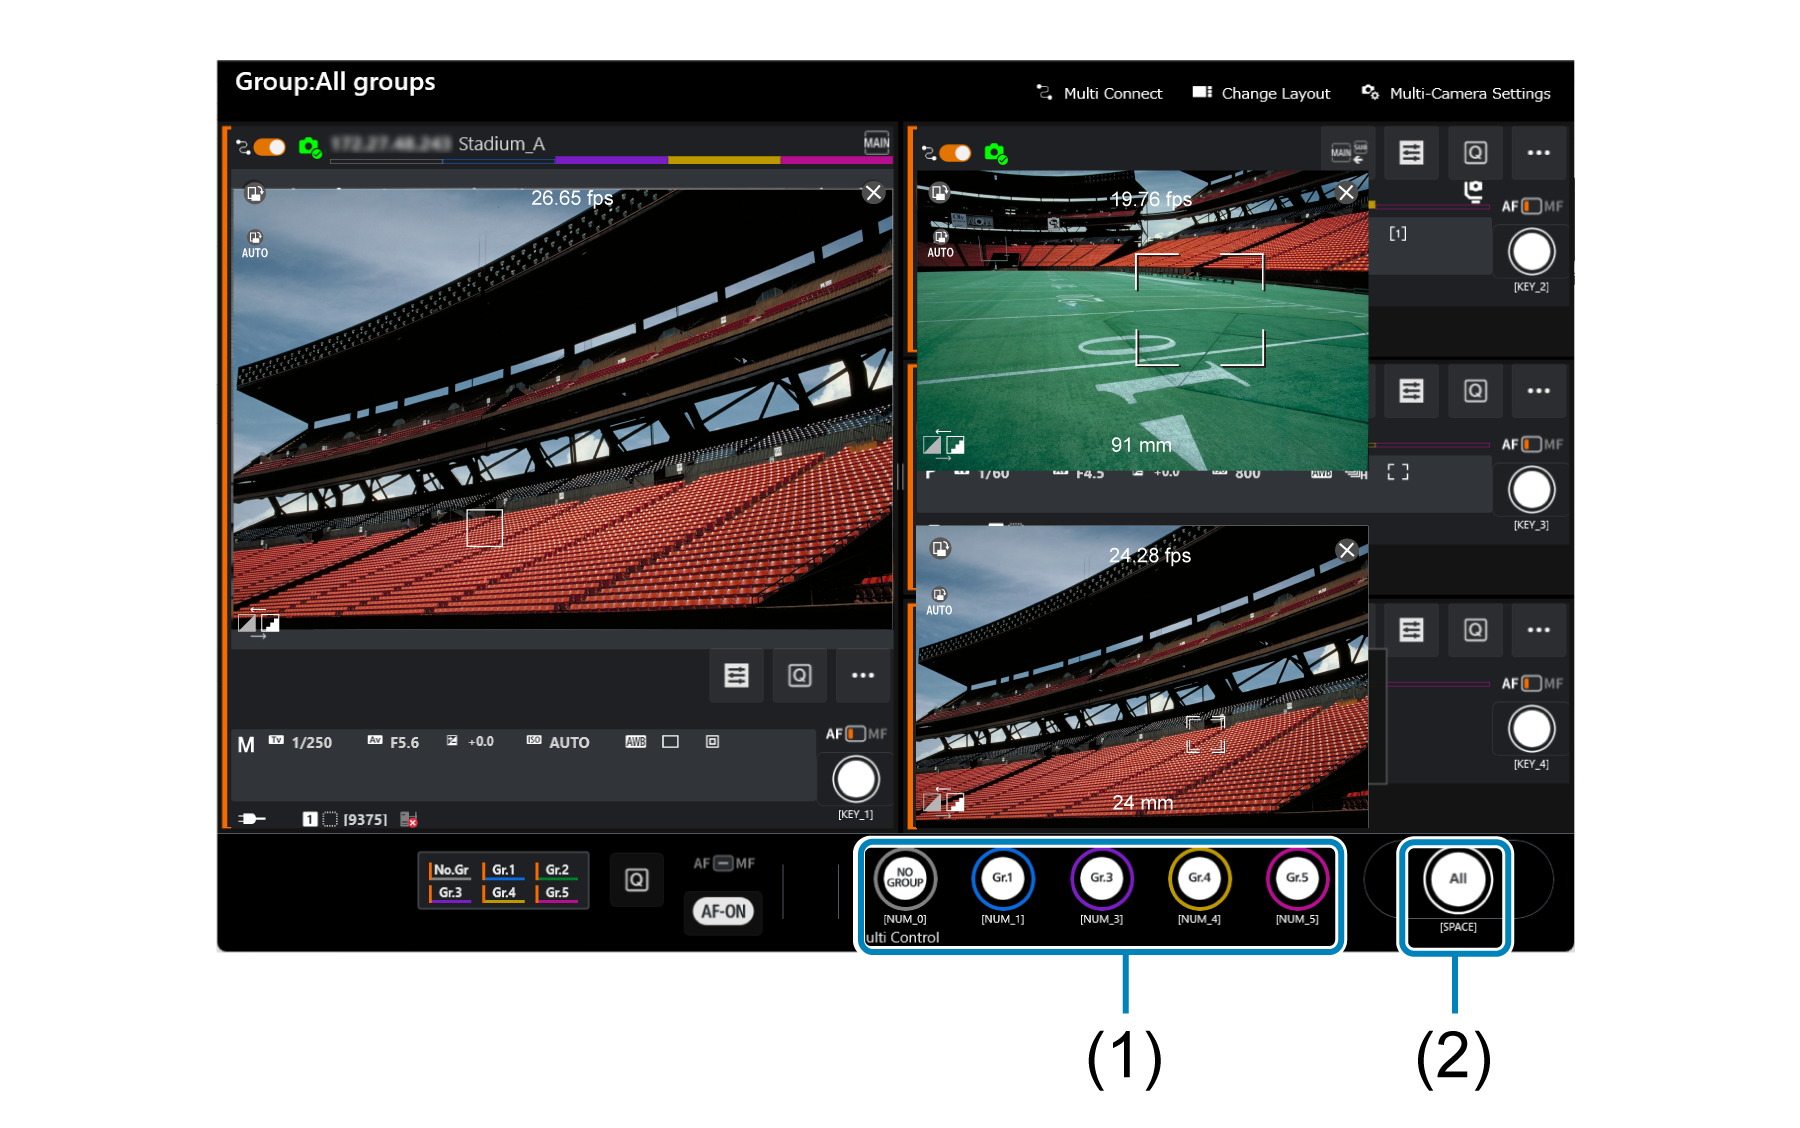Open second camera Quick control Q
The height and width of the screenshot is (1128, 1800).
[x=1475, y=152]
